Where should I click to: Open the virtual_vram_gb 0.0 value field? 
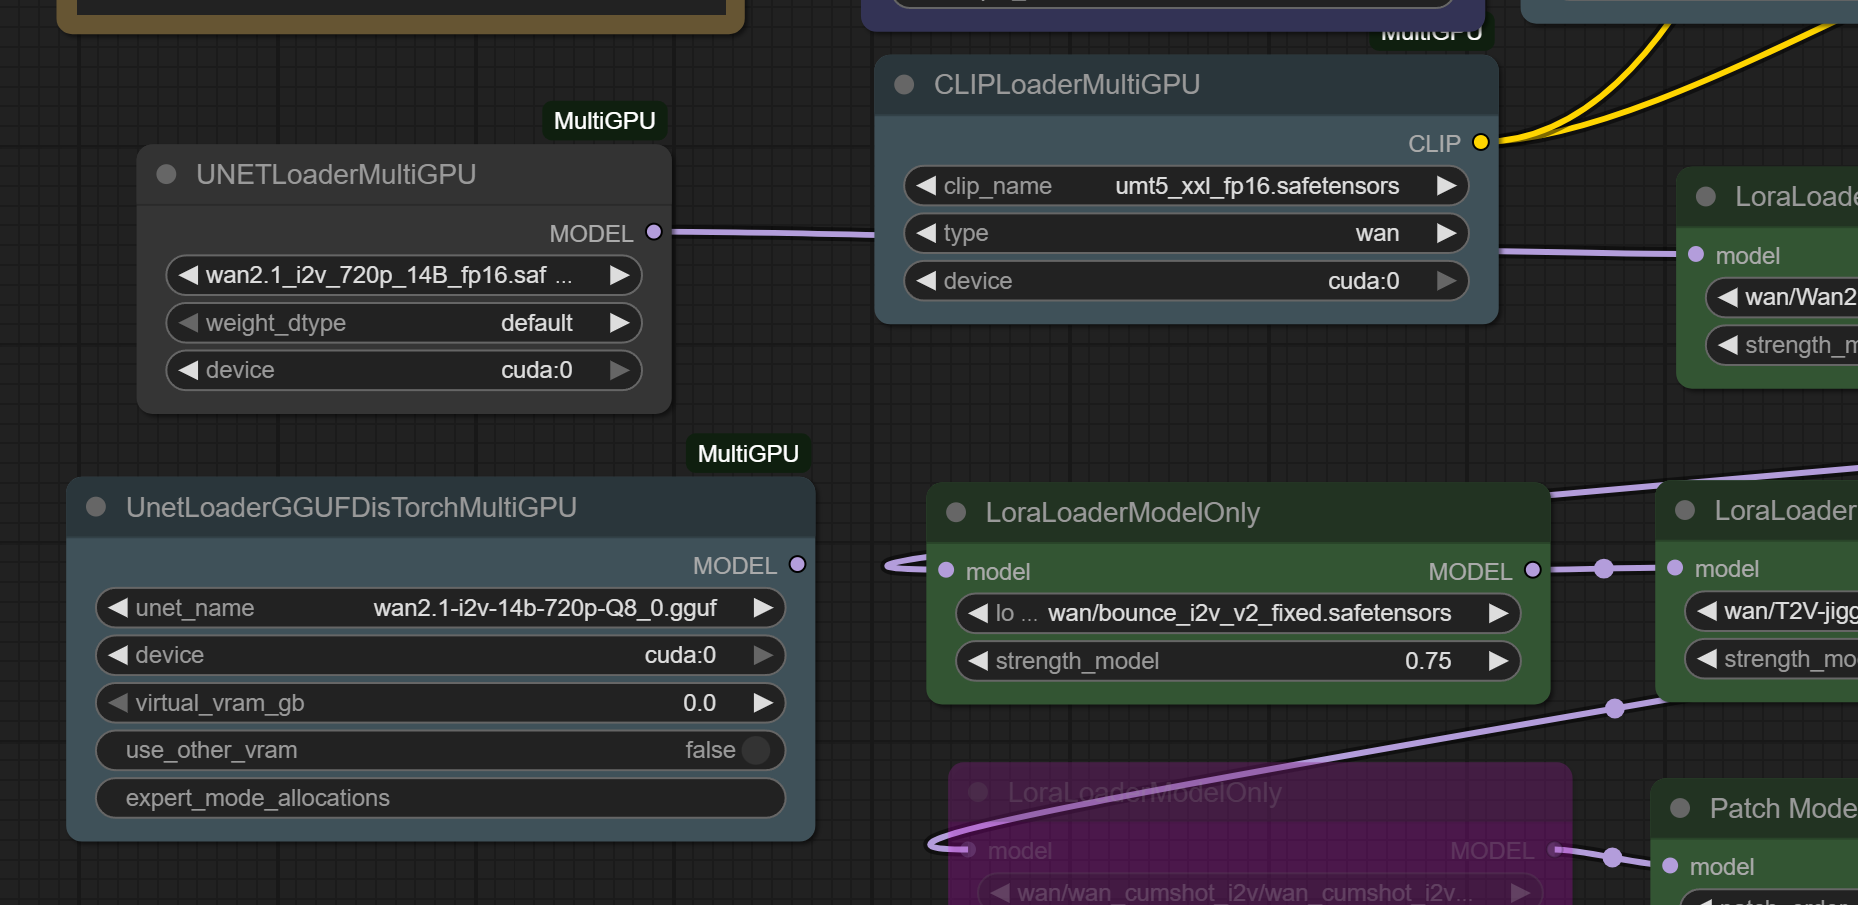tap(699, 703)
